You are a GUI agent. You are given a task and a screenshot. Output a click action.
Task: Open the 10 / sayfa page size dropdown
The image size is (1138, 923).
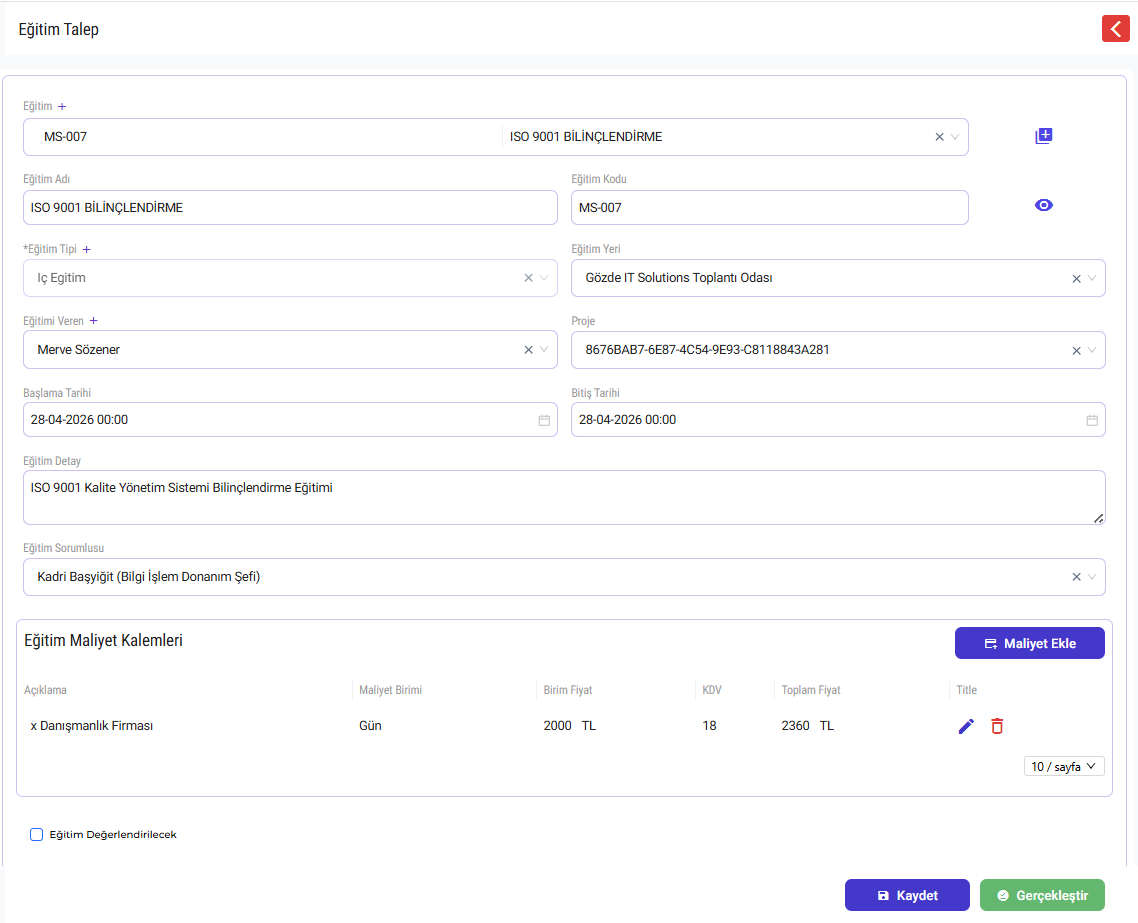coord(1064,766)
